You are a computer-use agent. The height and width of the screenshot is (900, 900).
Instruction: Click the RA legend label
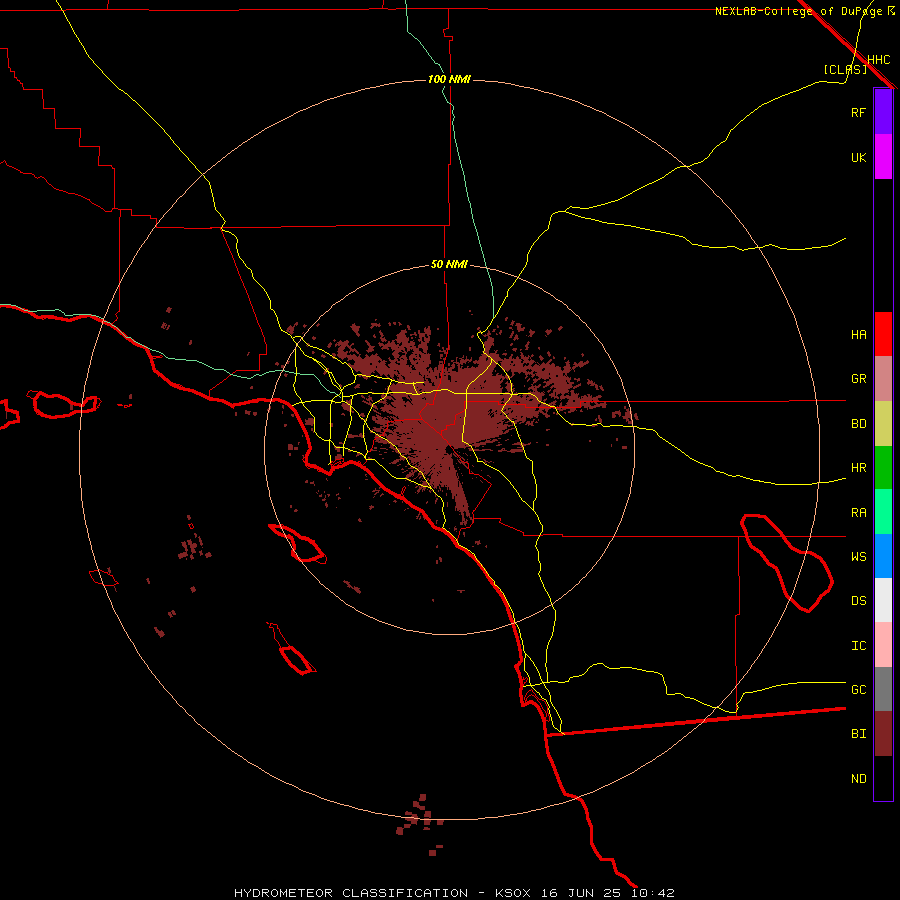pyautogui.click(x=858, y=513)
